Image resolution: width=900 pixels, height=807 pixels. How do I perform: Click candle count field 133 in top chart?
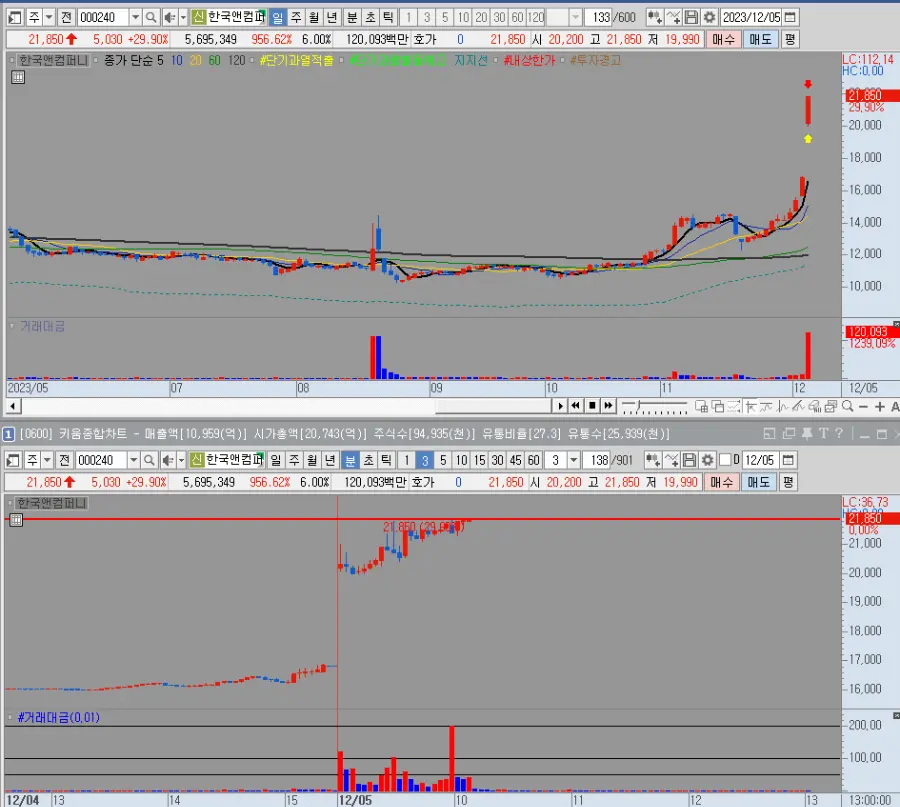pyautogui.click(x=600, y=17)
